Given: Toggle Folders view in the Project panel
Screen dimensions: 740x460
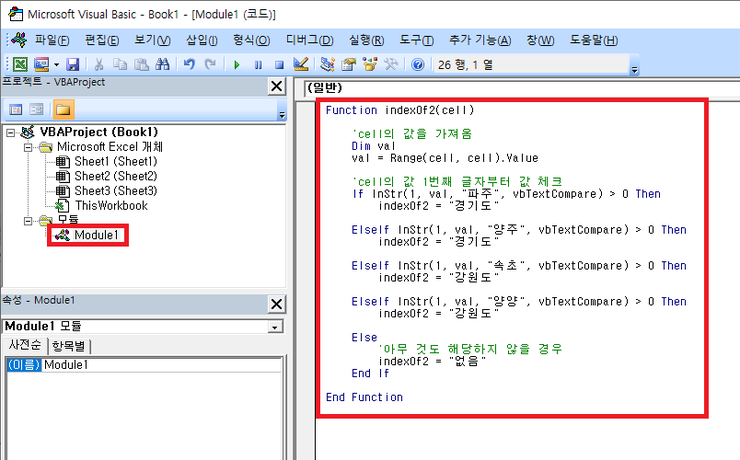Looking at the screenshot, I should pyautogui.click(x=63, y=109).
